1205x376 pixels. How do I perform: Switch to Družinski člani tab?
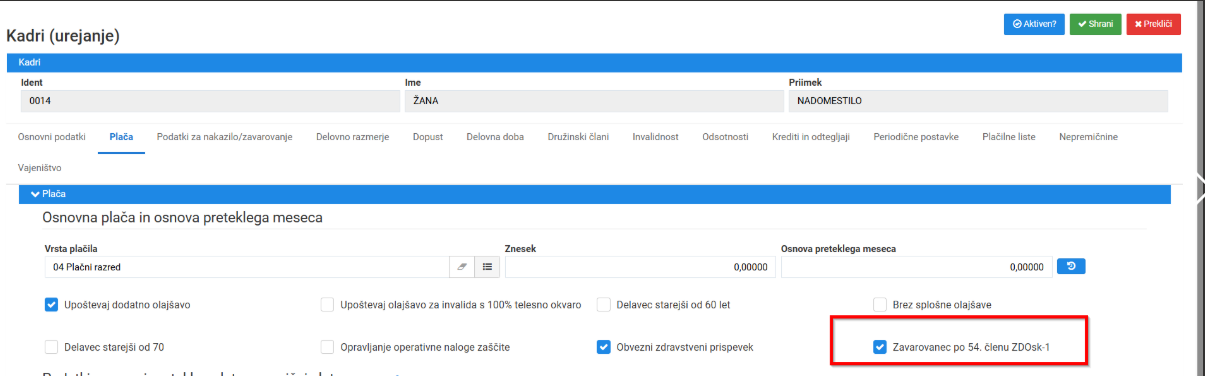click(578, 136)
